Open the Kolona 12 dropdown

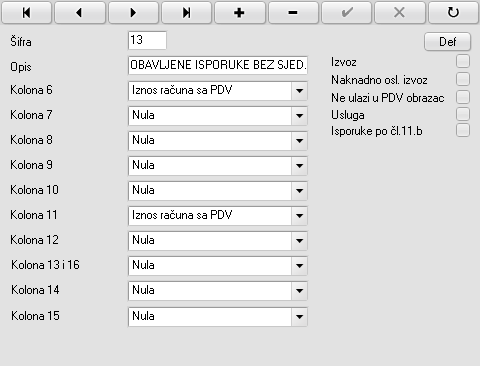click(x=299, y=241)
